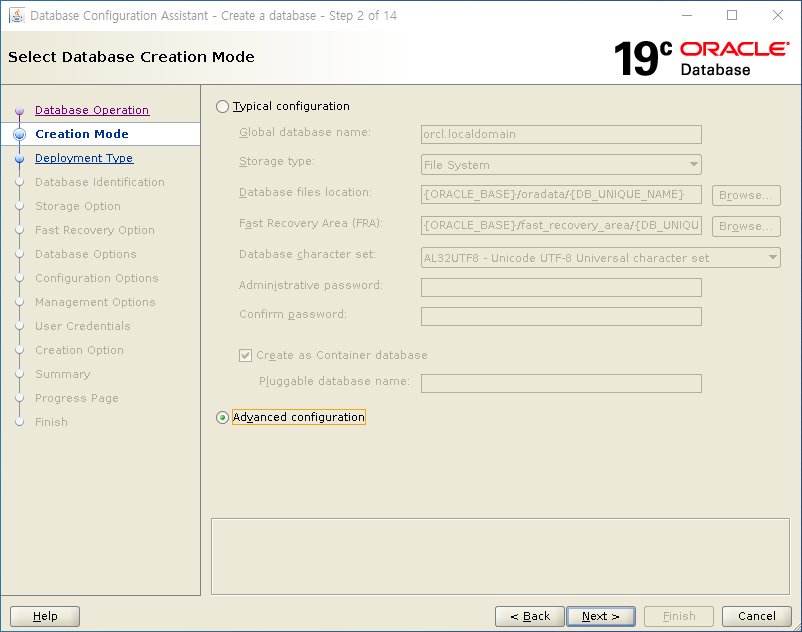Open the Database character set dropdown
The height and width of the screenshot is (632, 802).
600,258
